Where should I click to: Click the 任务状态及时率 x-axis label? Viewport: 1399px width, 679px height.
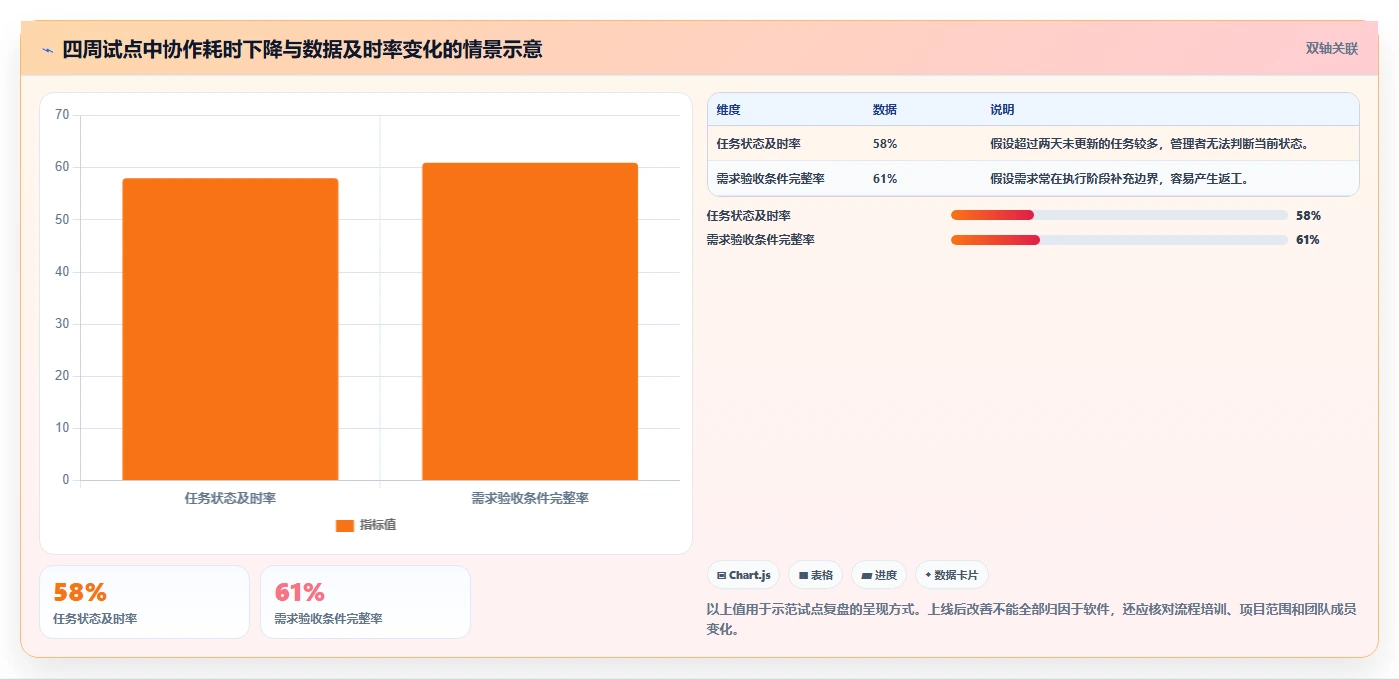click(x=230, y=498)
